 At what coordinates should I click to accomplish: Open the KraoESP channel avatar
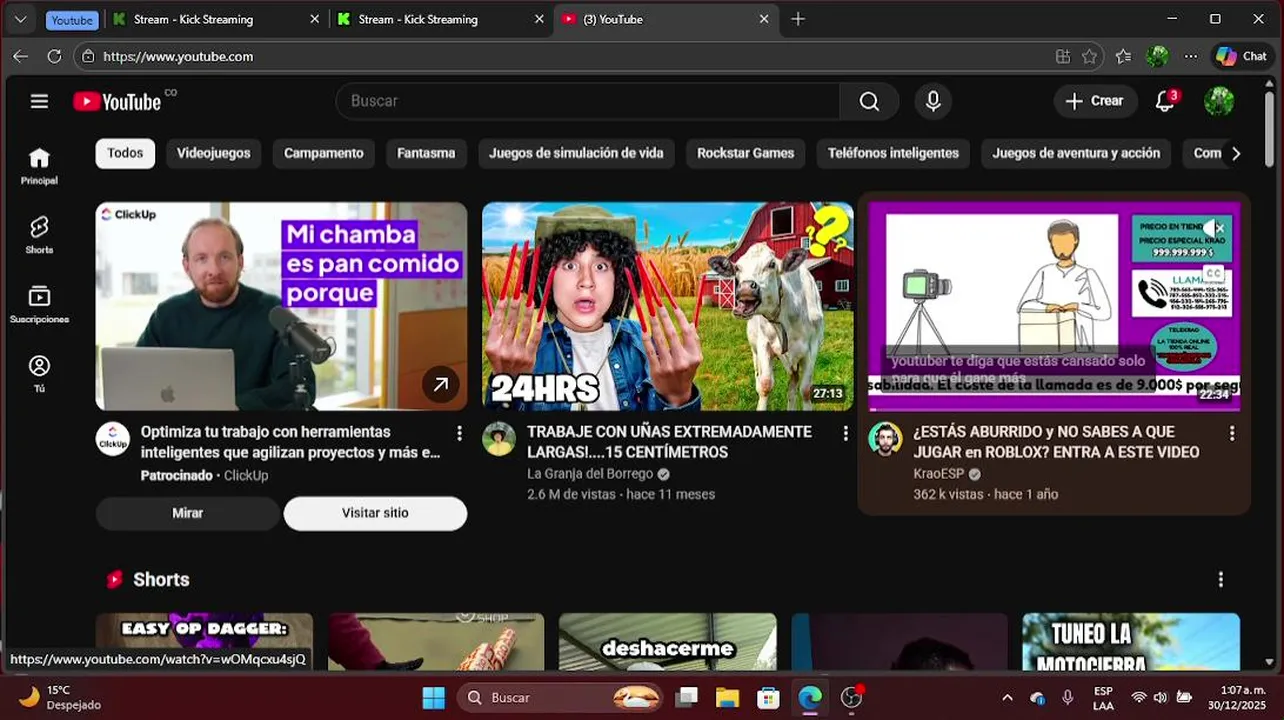[x=885, y=439]
